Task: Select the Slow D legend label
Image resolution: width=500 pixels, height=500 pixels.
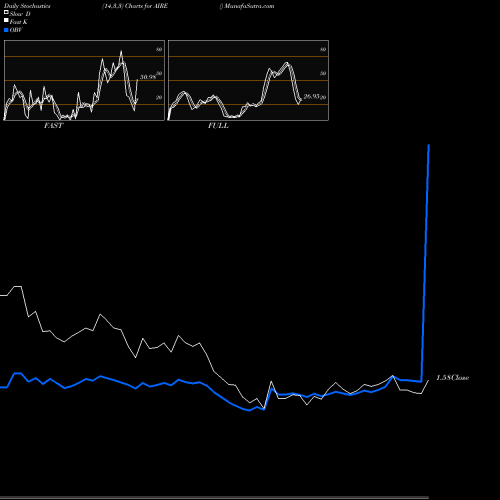Action: coord(20,14)
